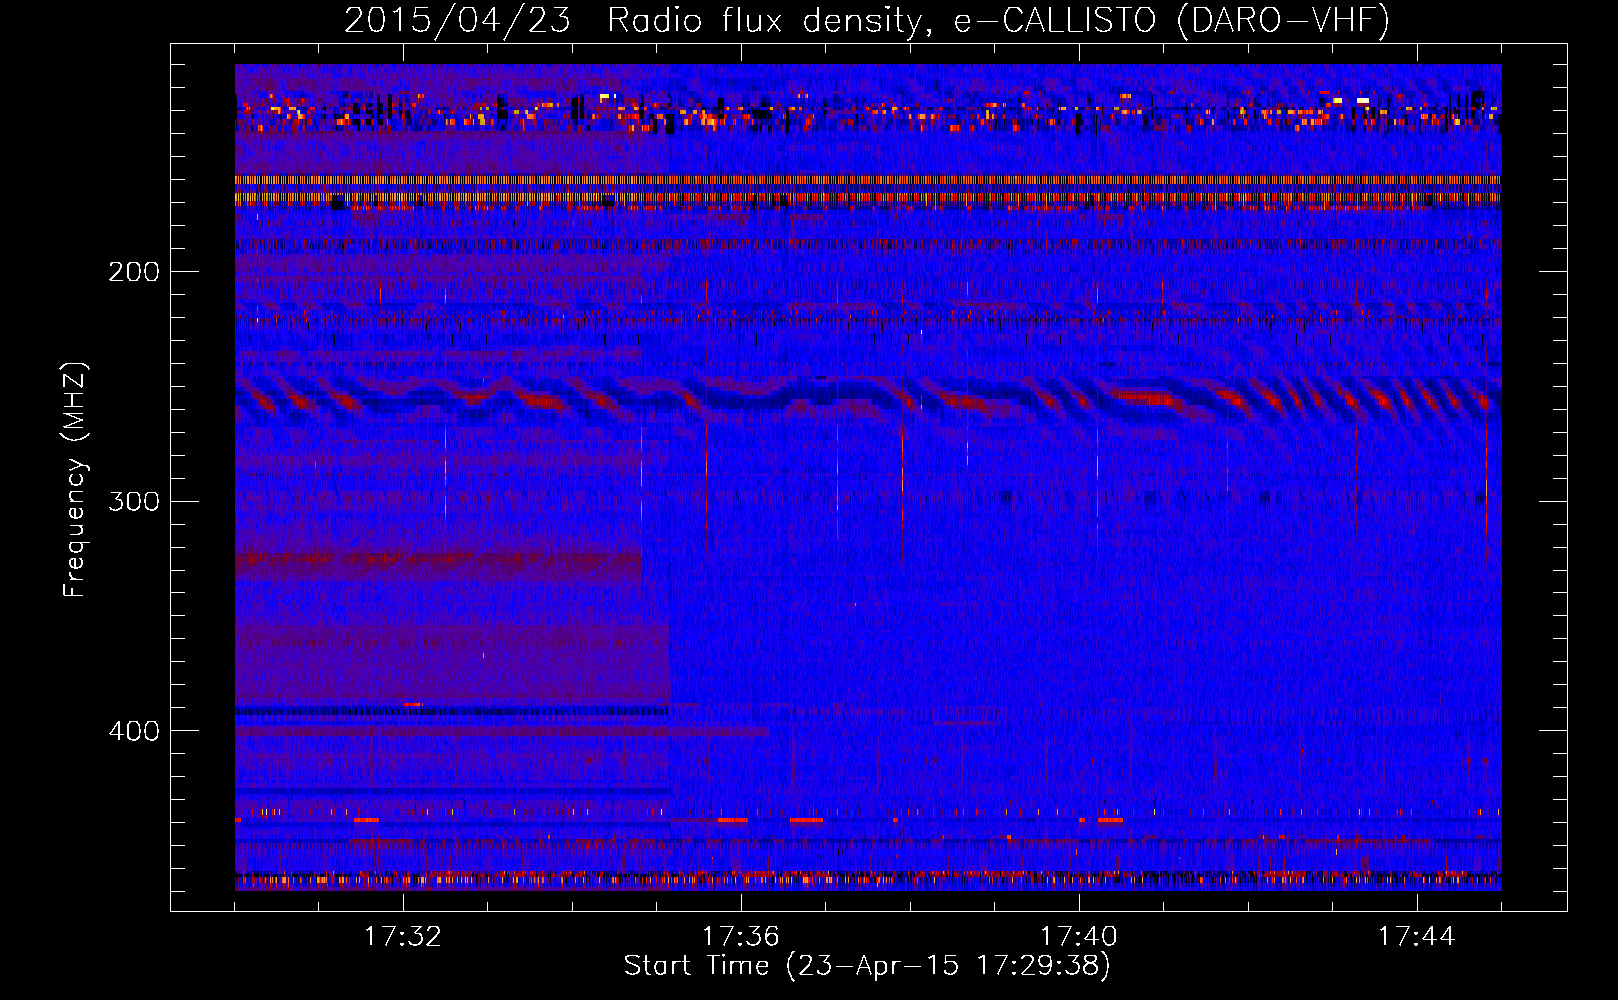Click the 'Frequency (MHZ)' axis label

(75, 479)
